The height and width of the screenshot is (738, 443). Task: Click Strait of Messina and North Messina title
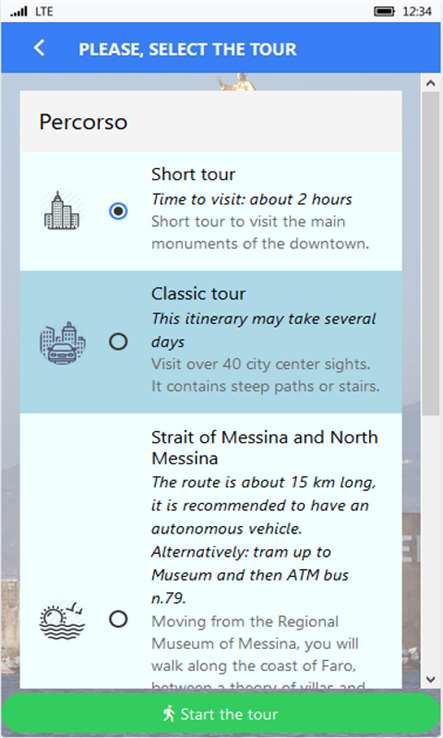pos(265,447)
